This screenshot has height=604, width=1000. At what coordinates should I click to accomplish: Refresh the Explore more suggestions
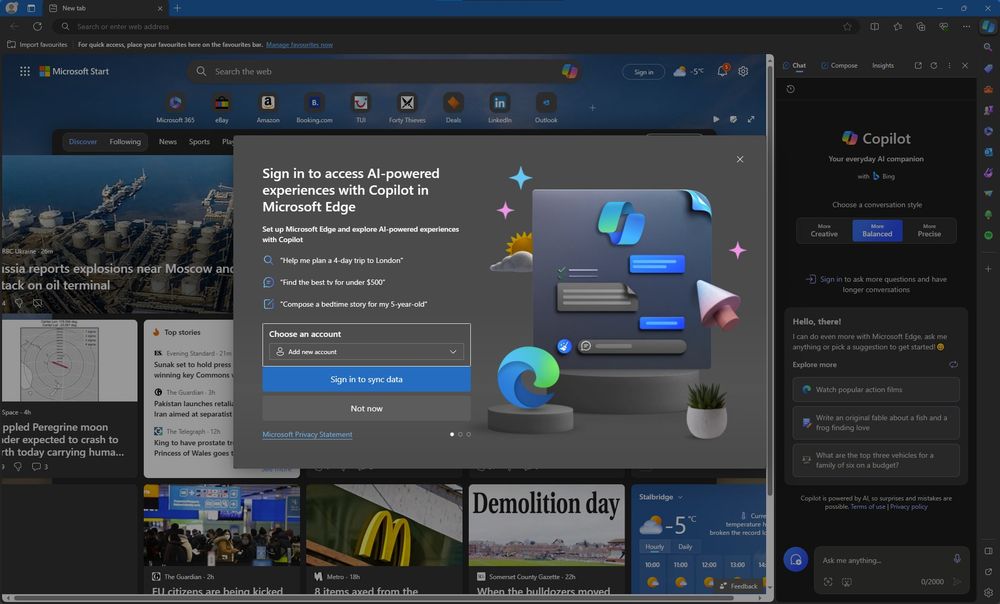click(953, 365)
